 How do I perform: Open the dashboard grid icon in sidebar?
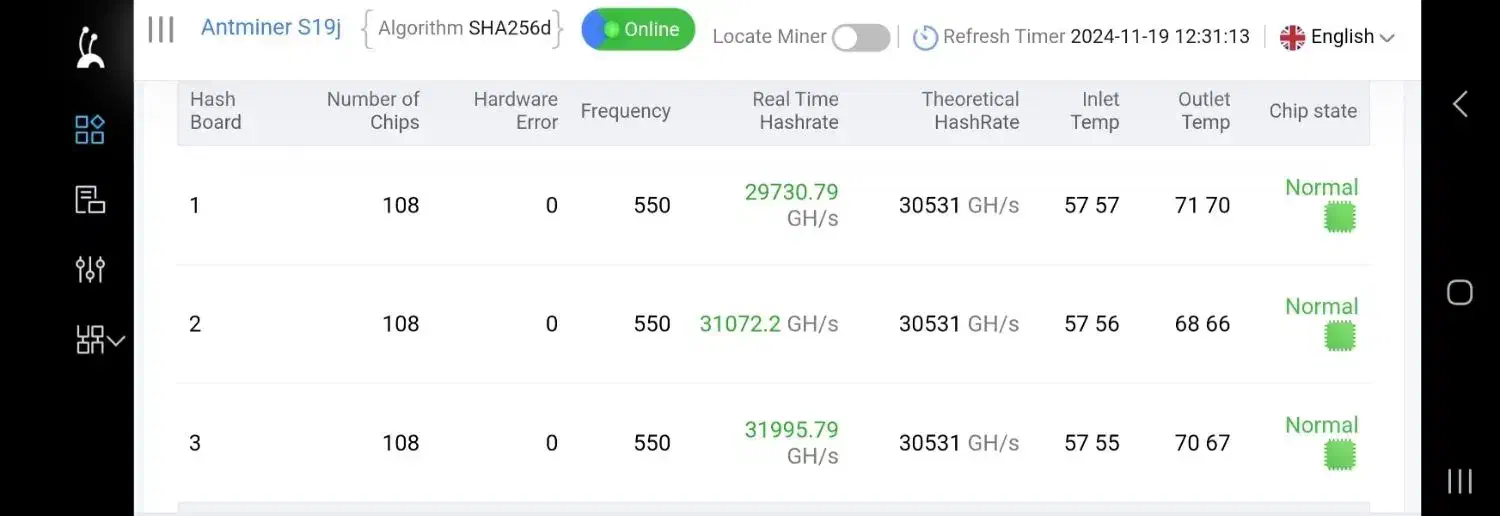[90, 129]
